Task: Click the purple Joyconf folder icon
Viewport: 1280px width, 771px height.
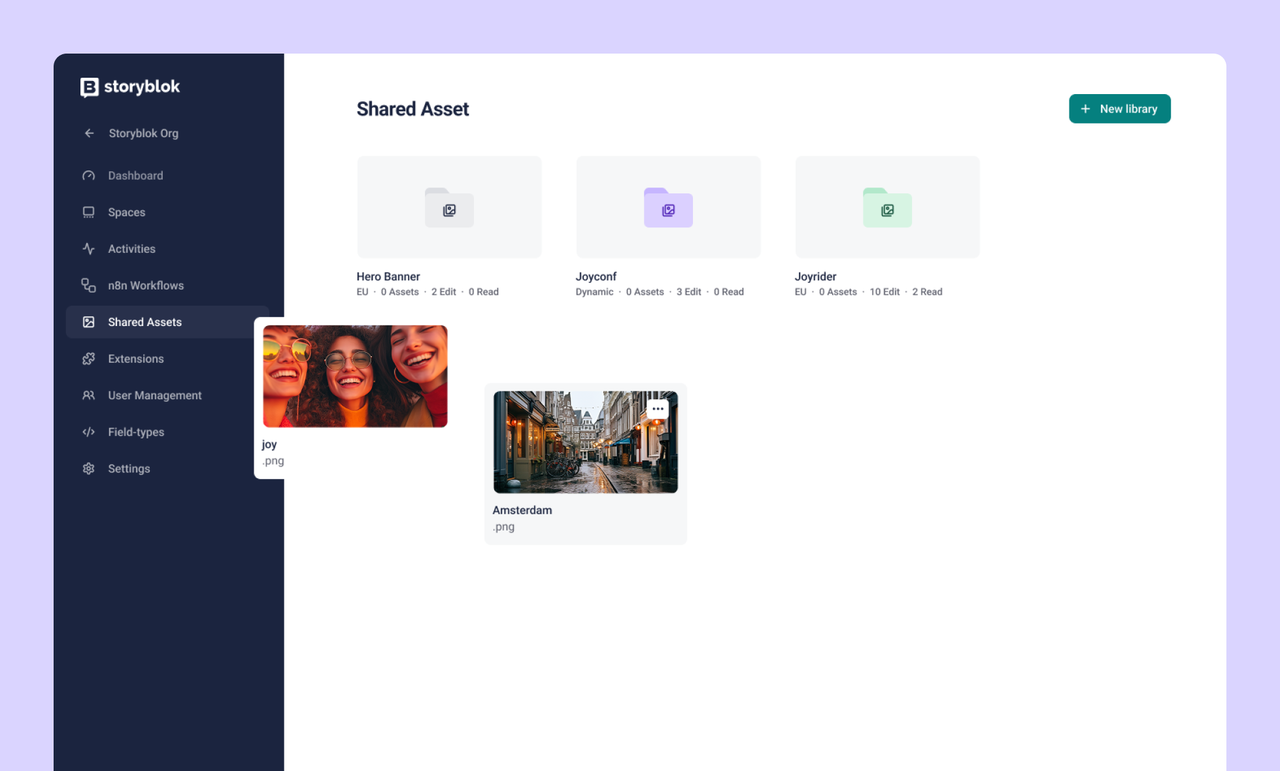Action: pyautogui.click(x=668, y=207)
